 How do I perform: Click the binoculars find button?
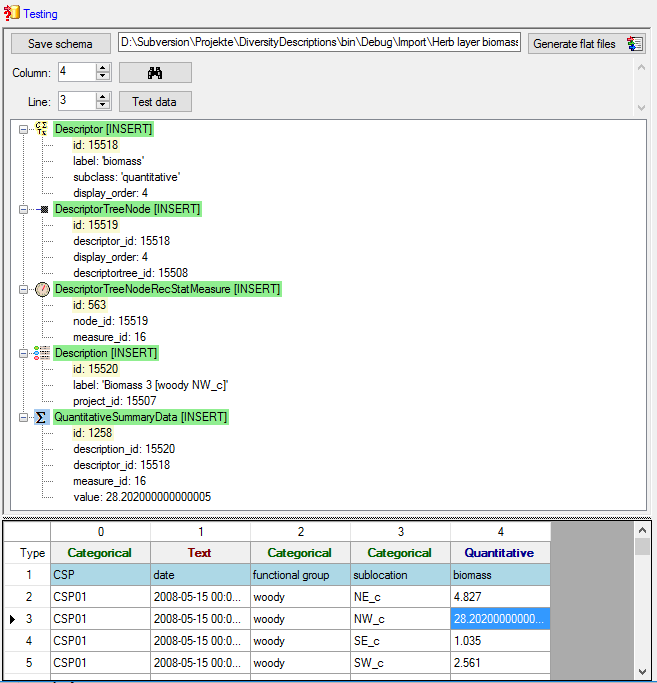click(x=155, y=72)
